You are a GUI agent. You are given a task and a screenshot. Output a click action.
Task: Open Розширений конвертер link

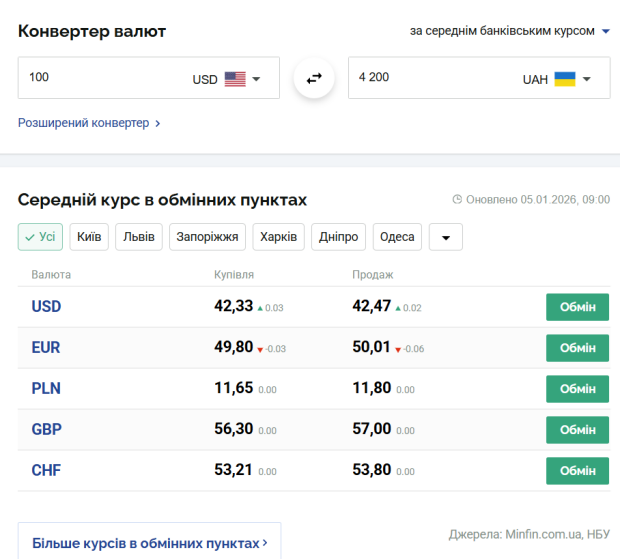(x=88, y=123)
